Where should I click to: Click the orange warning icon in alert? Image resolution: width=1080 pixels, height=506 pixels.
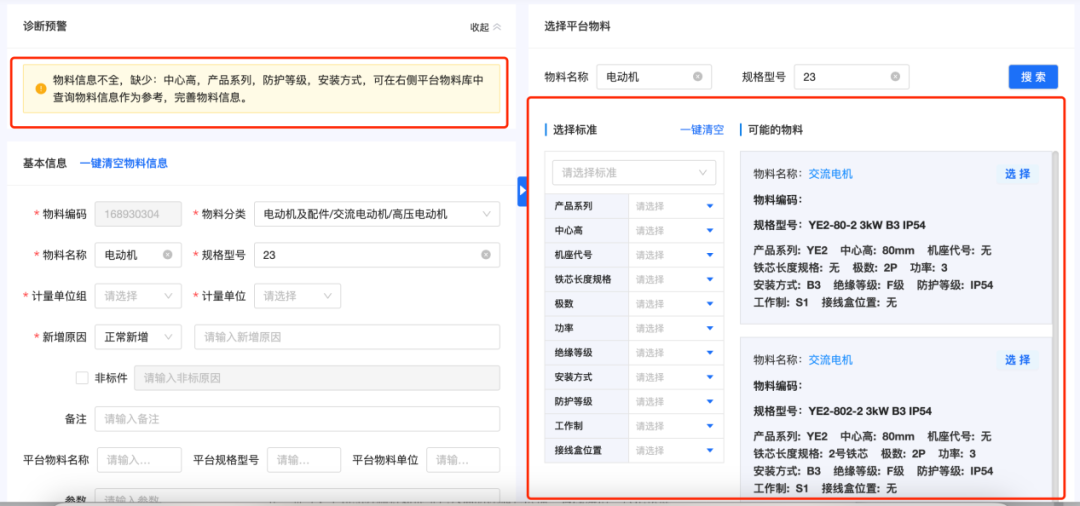(x=41, y=89)
